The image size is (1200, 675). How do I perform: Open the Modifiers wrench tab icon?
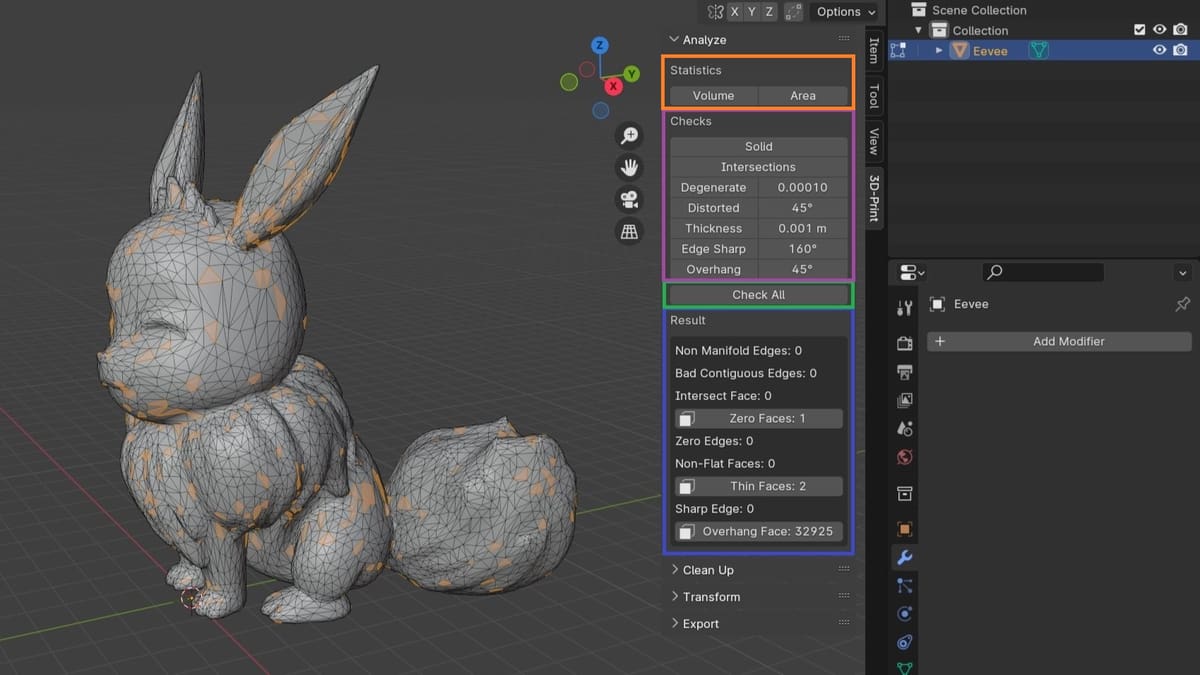(x=905, y=558)
